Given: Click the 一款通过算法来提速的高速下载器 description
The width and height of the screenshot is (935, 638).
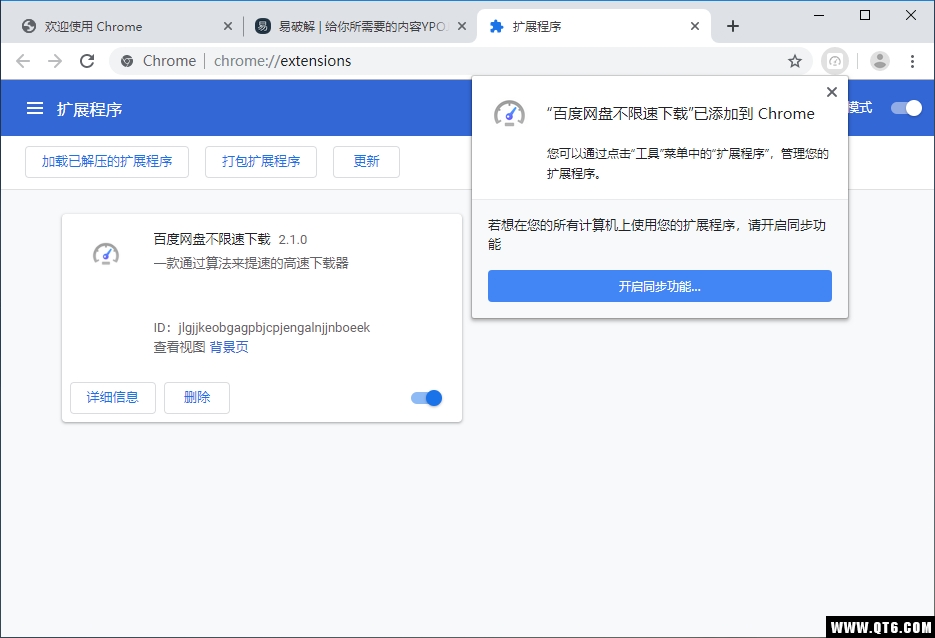Looking at the screenshot, I should point(251,263).
